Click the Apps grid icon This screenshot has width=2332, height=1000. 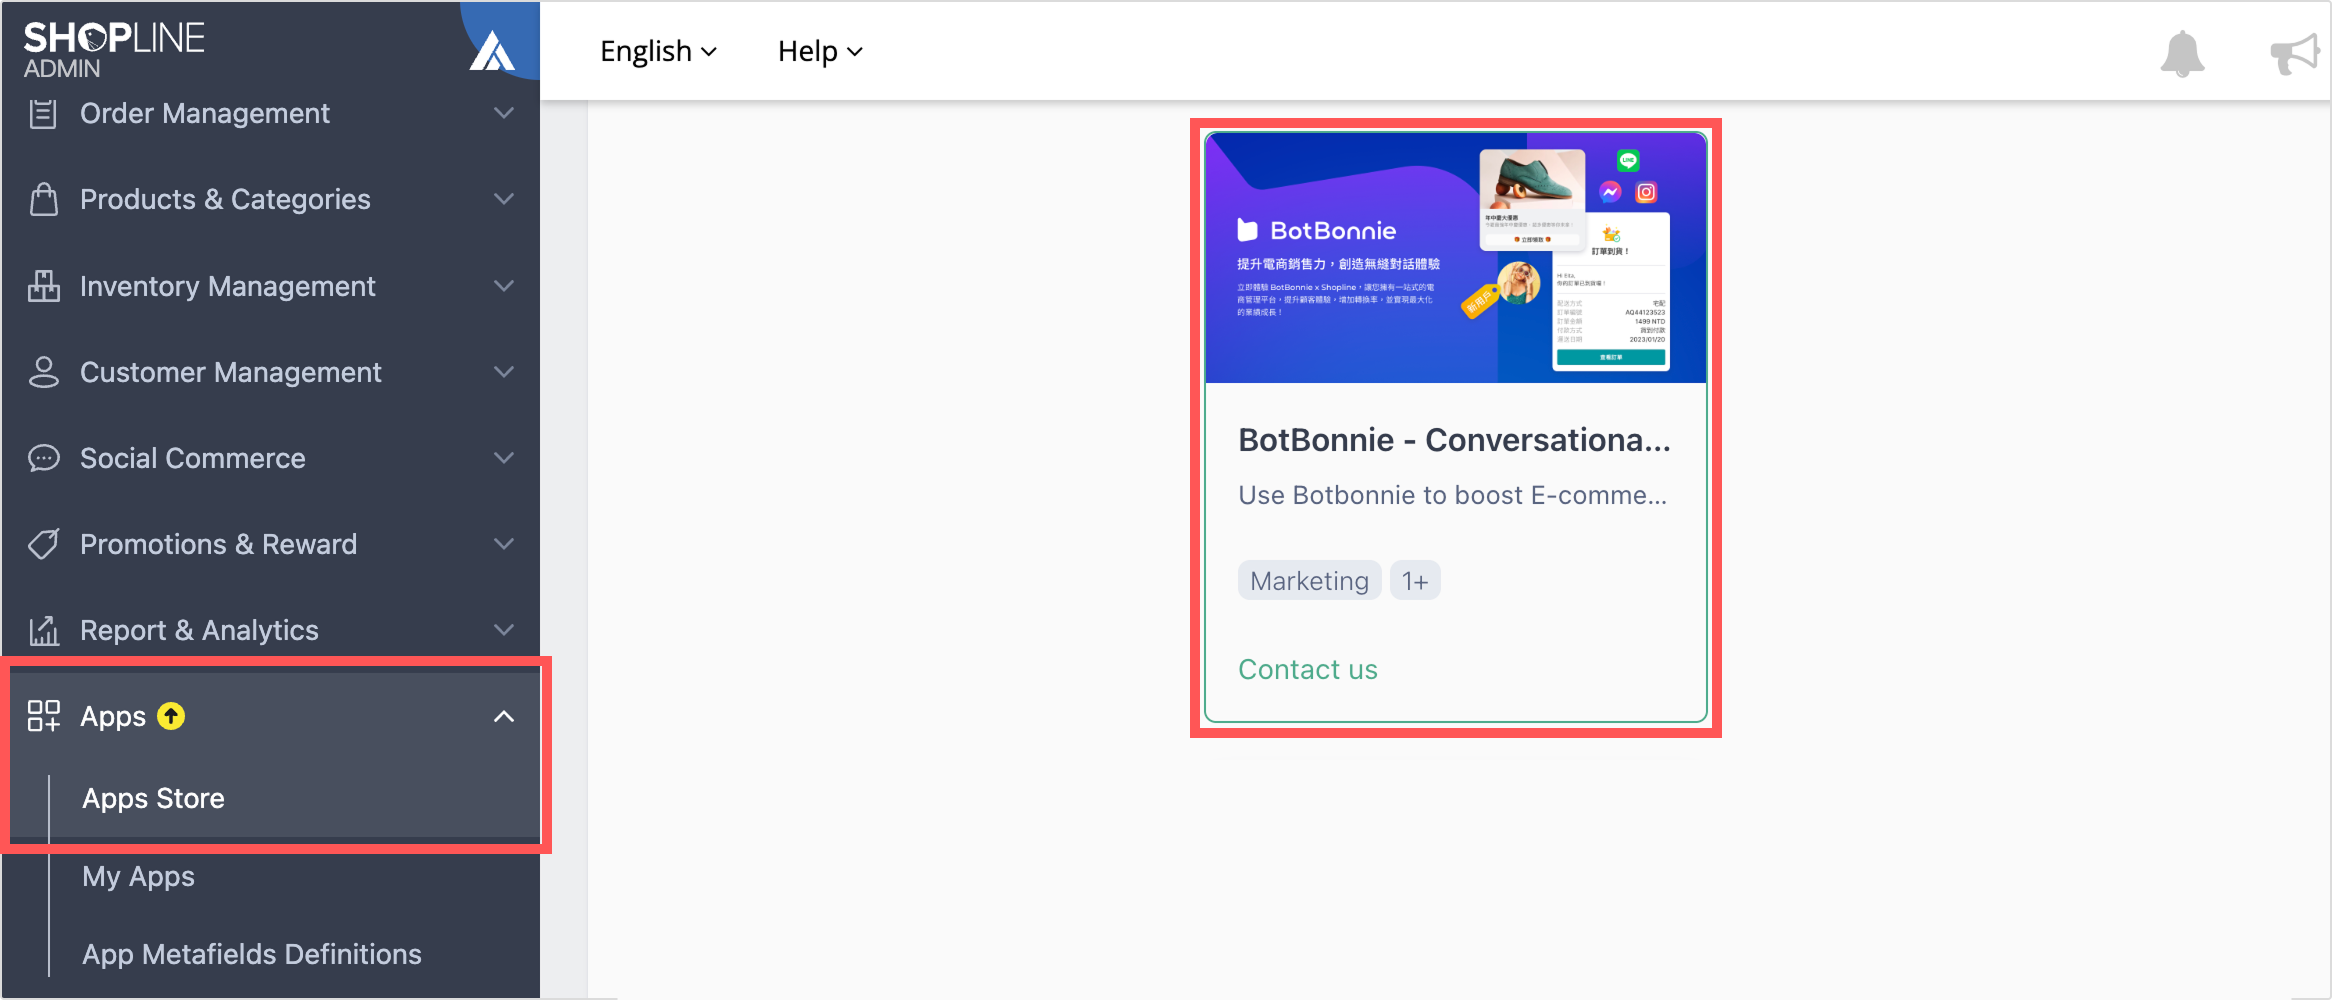(43, 716)
